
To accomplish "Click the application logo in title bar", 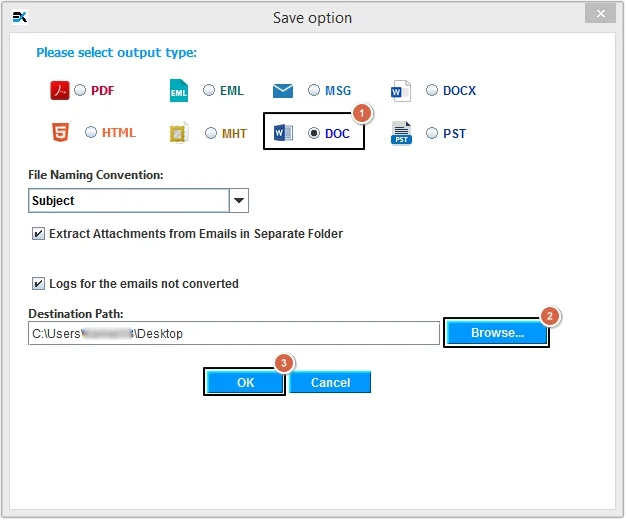I will coord(20,17).
